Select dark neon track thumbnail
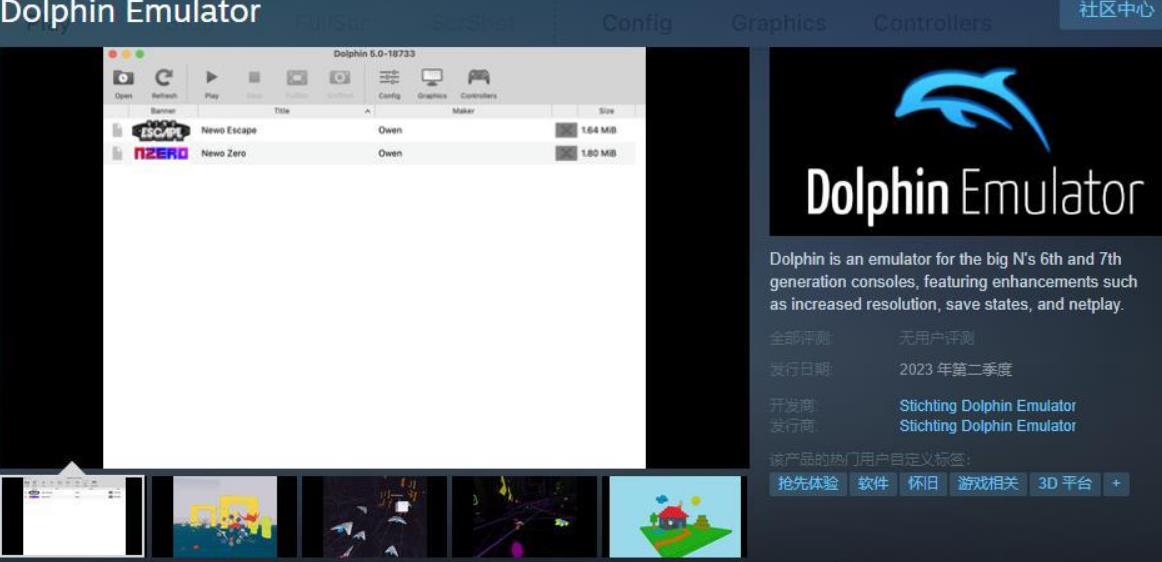This screenshot has height=562, width=1162. click(524, 516)
